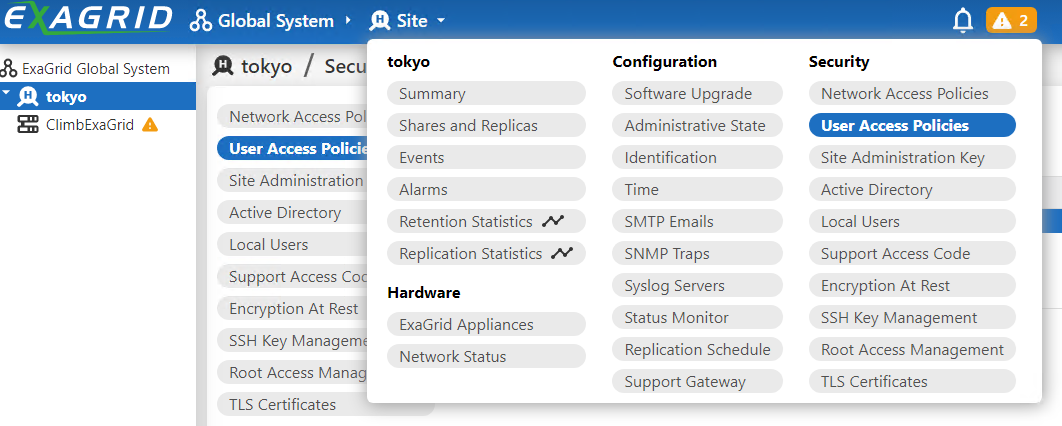1062x426 pixels.
Task: Open Software Upgrade configuration
Action: tap(698, 93)
